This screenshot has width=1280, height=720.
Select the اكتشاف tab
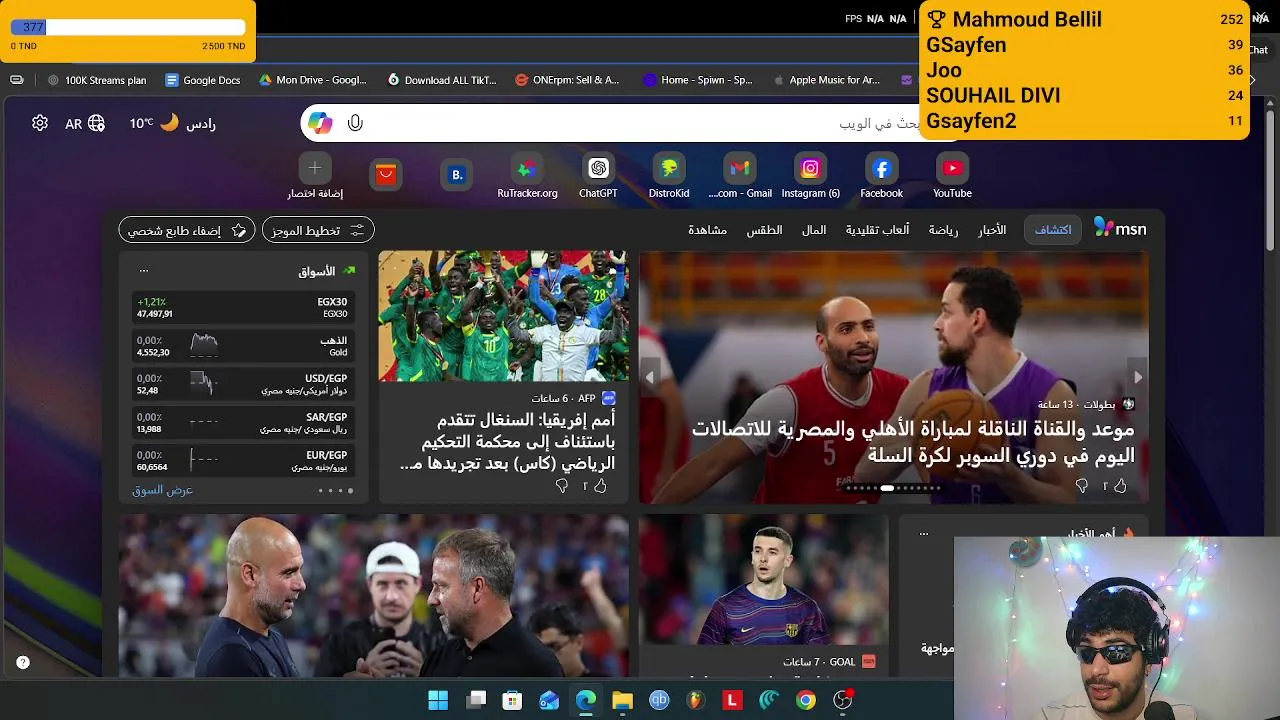(x=1052, y=230)
